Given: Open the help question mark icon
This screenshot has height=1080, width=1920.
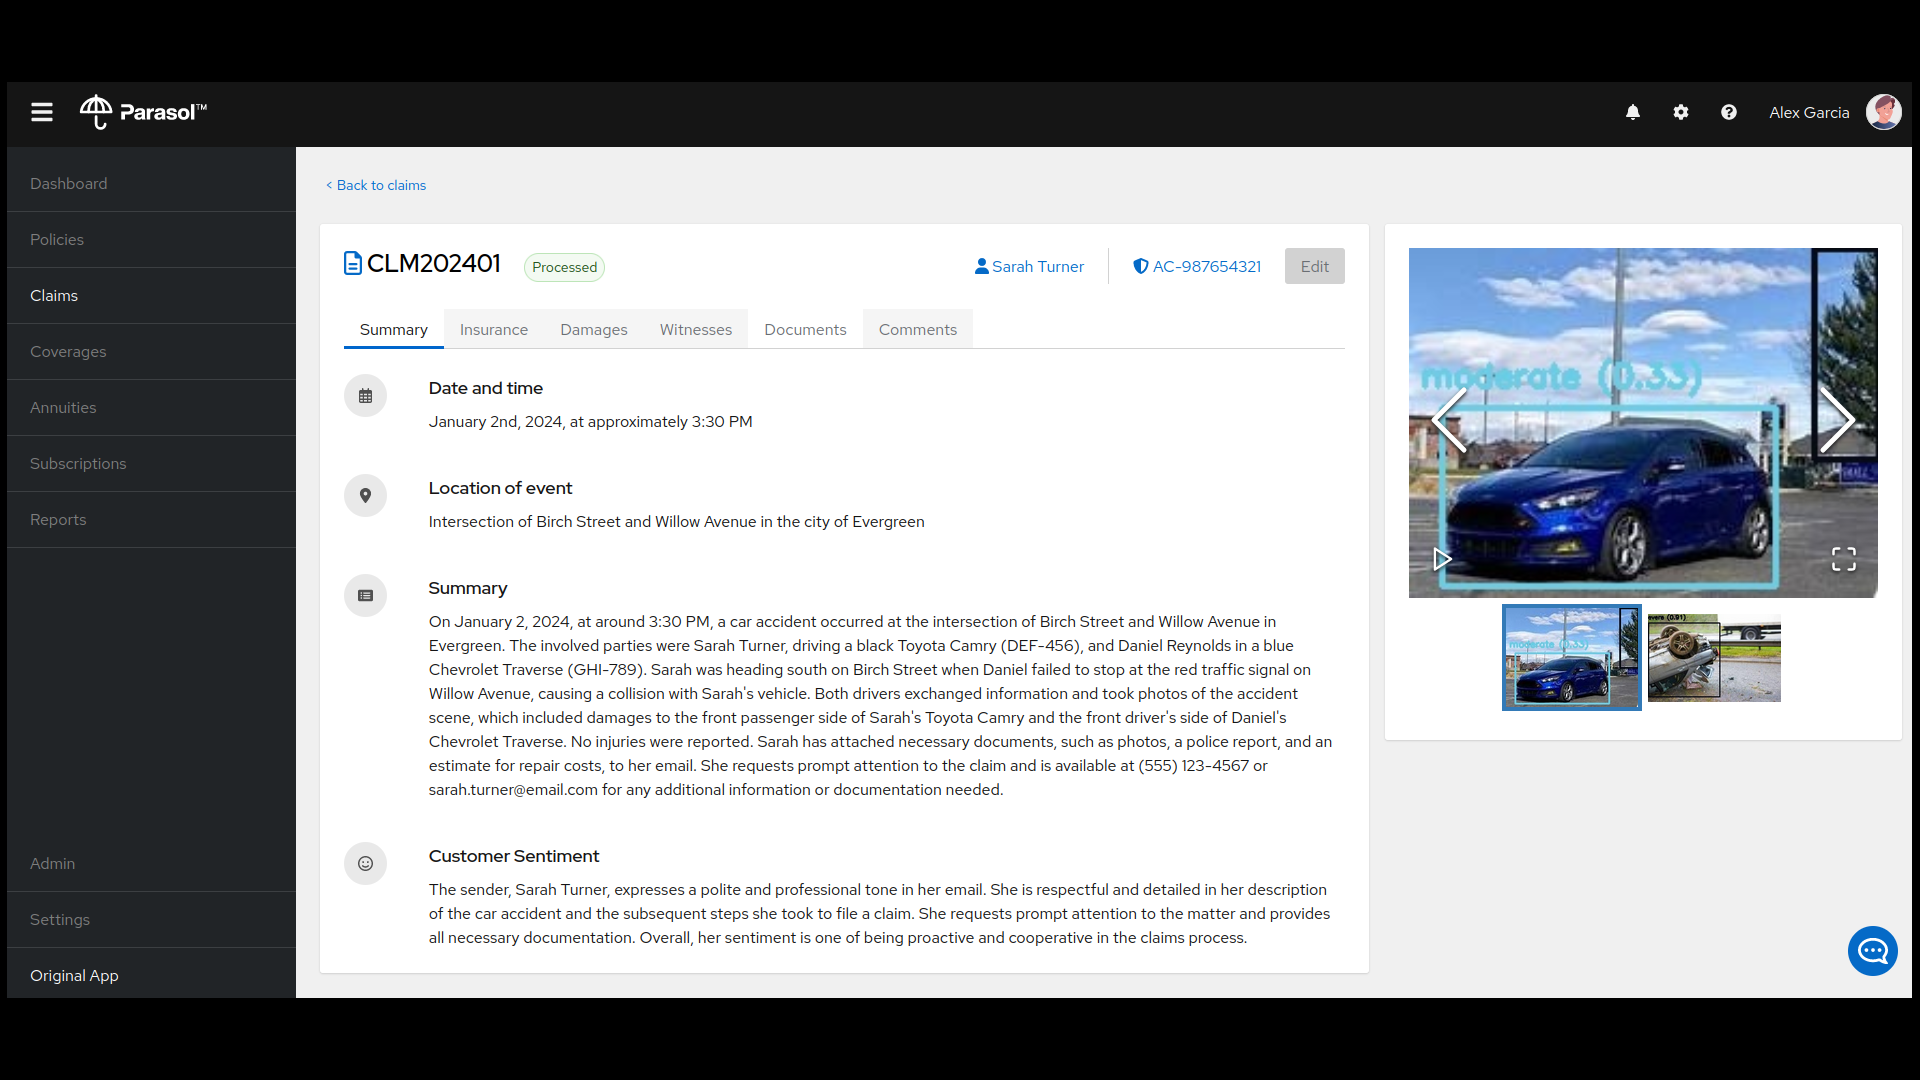Looking at the screenshot, I should tap(1729, 112).
